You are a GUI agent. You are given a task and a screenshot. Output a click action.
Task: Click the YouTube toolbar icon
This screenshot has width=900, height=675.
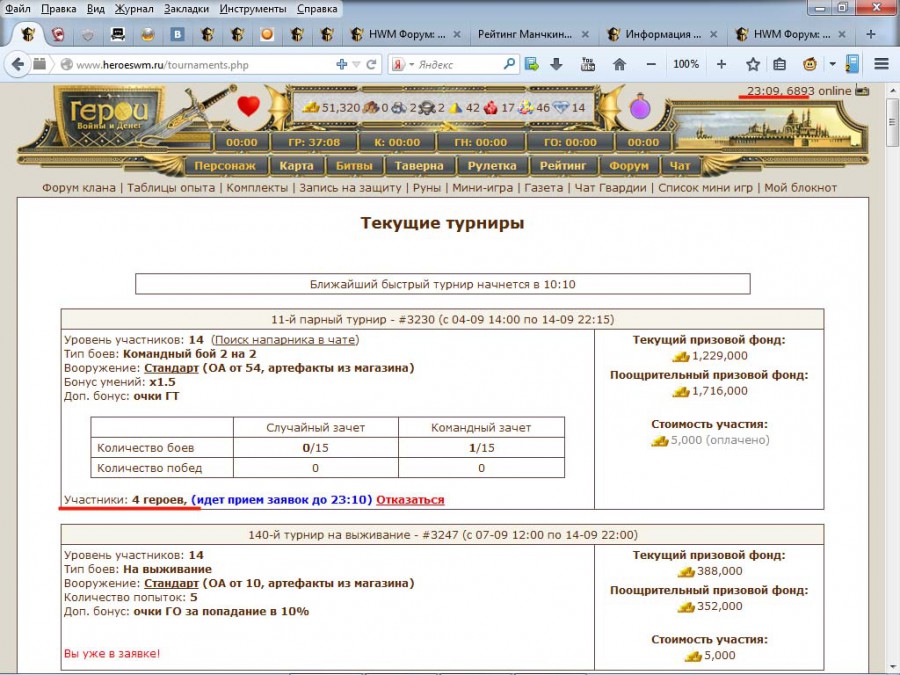(x=587, y=64)
